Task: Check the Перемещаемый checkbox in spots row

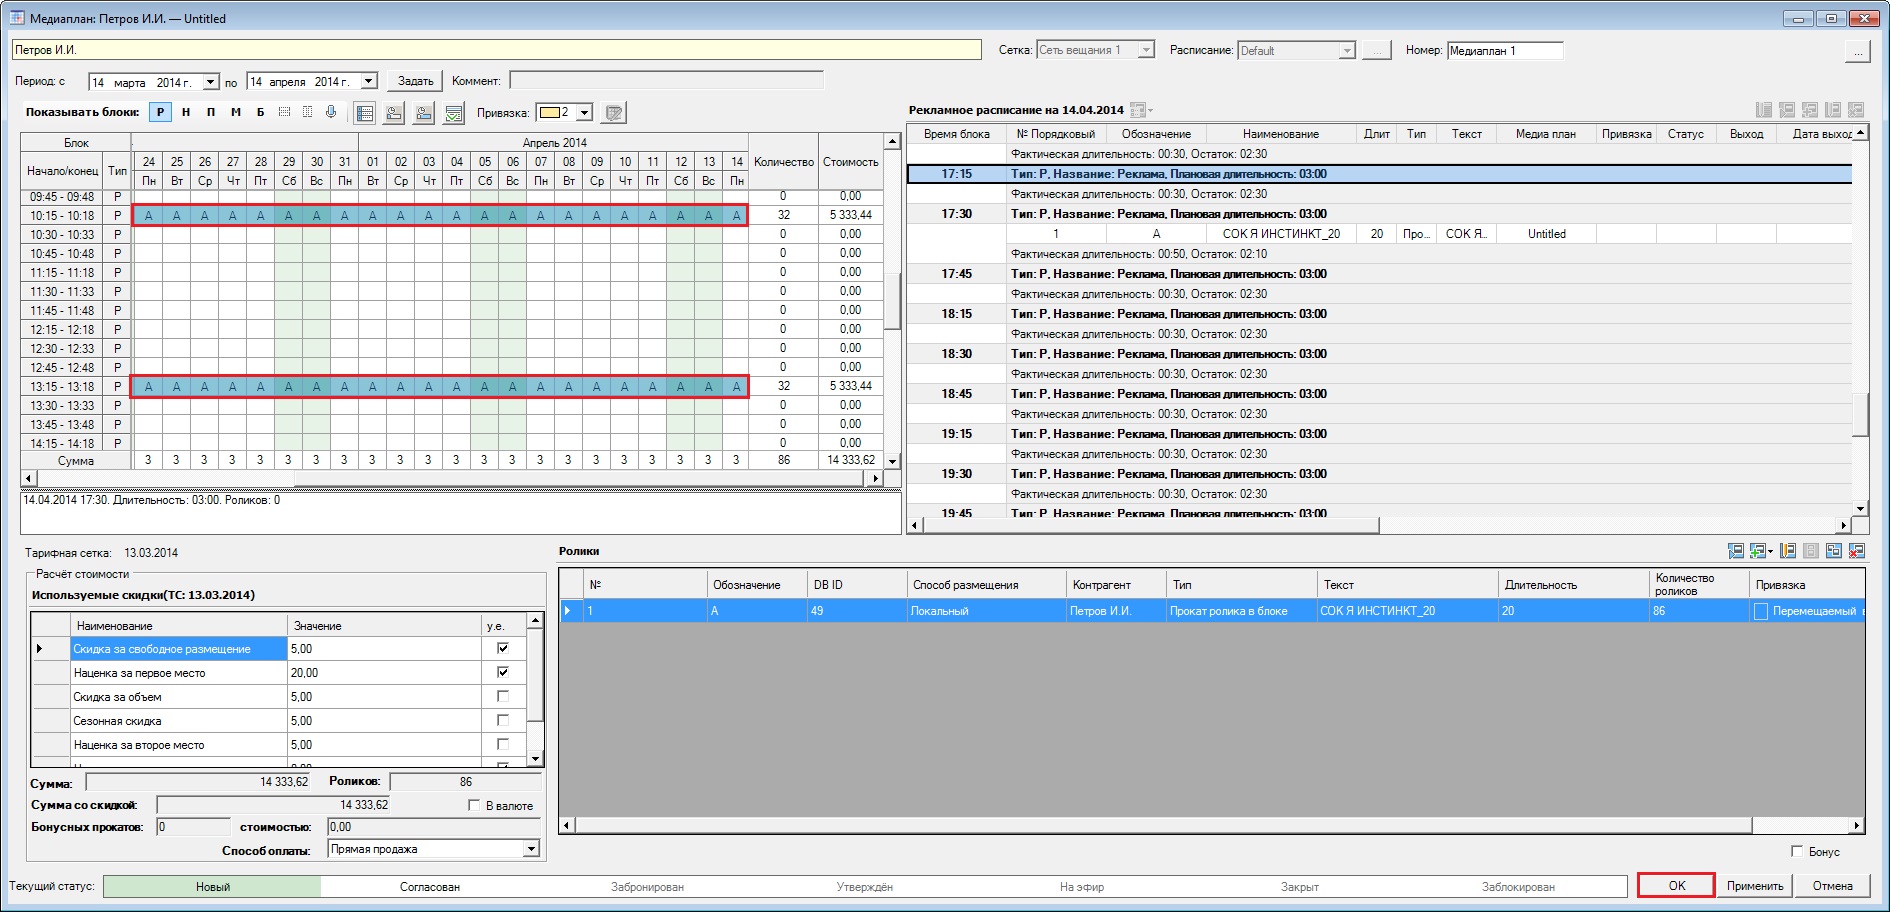Action: click(x=1761, y=611)
